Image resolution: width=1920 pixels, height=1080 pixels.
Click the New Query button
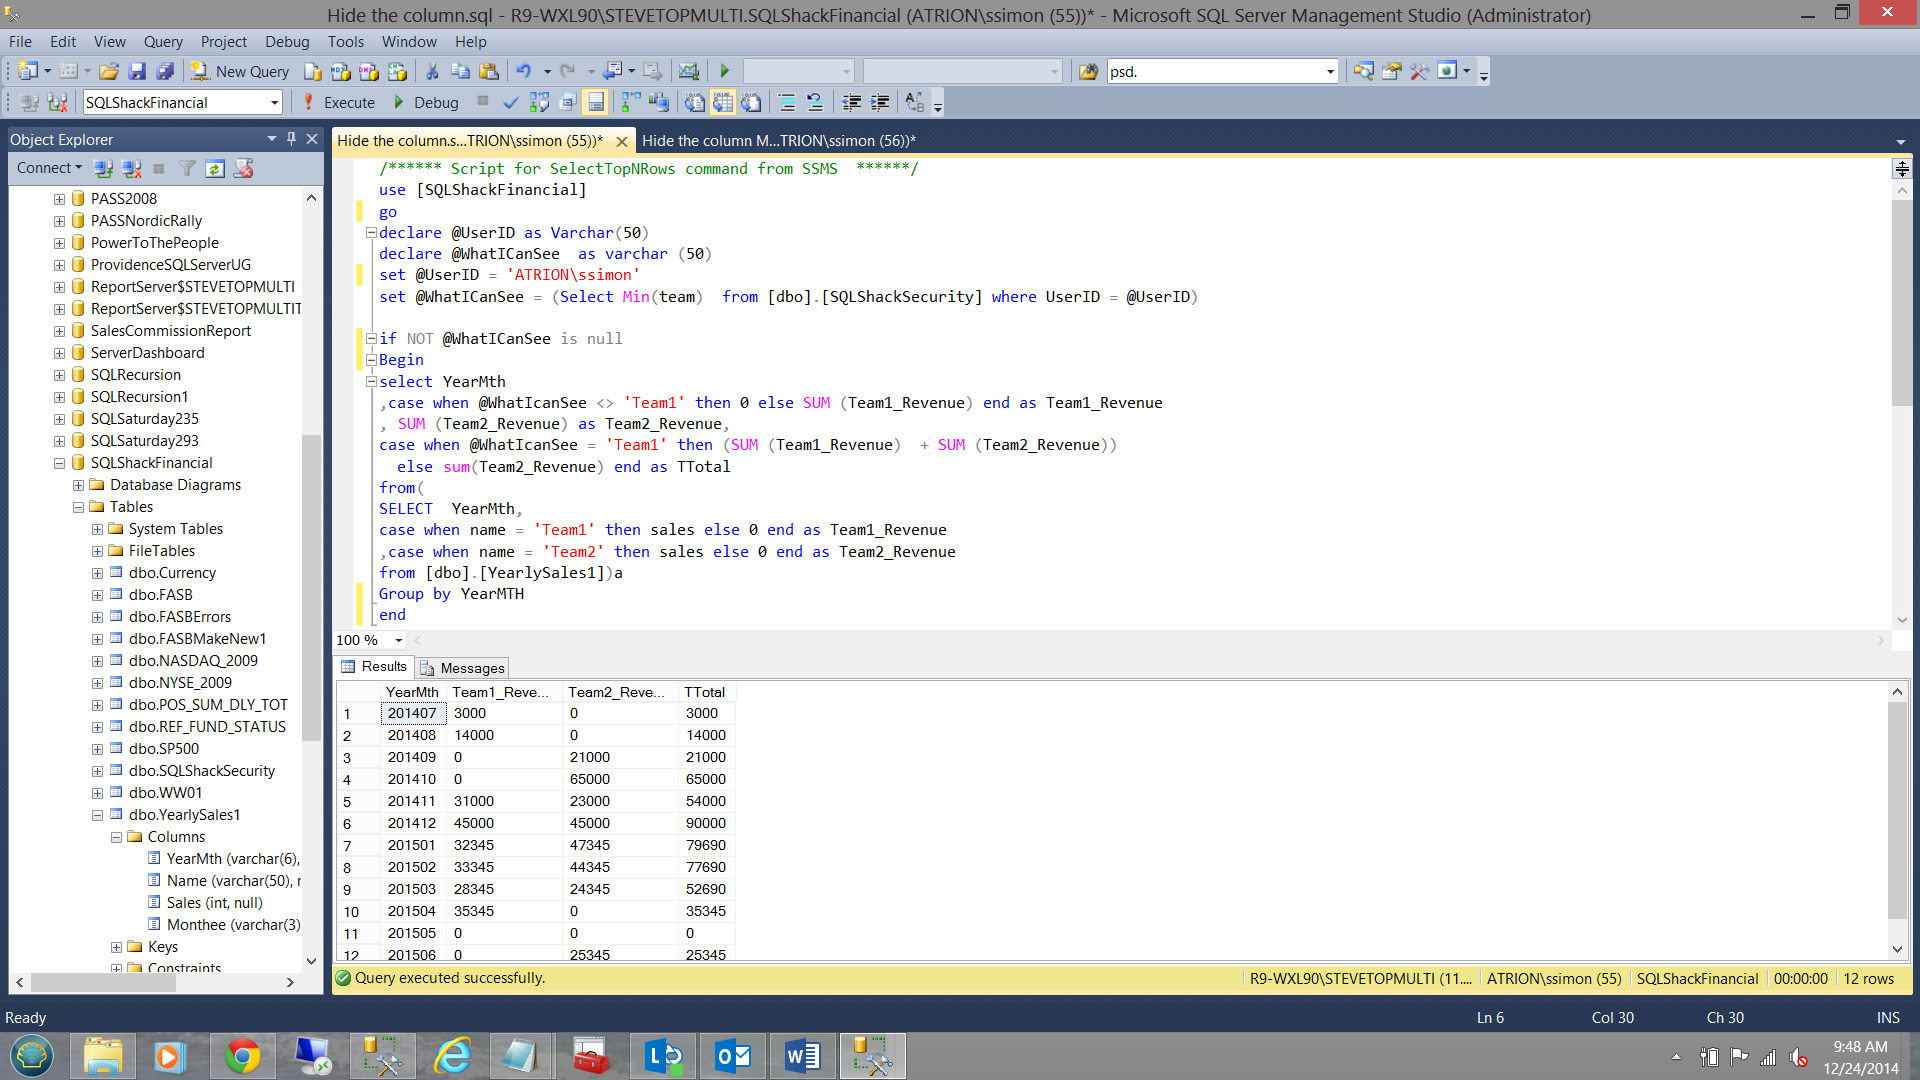click(240, 71)
